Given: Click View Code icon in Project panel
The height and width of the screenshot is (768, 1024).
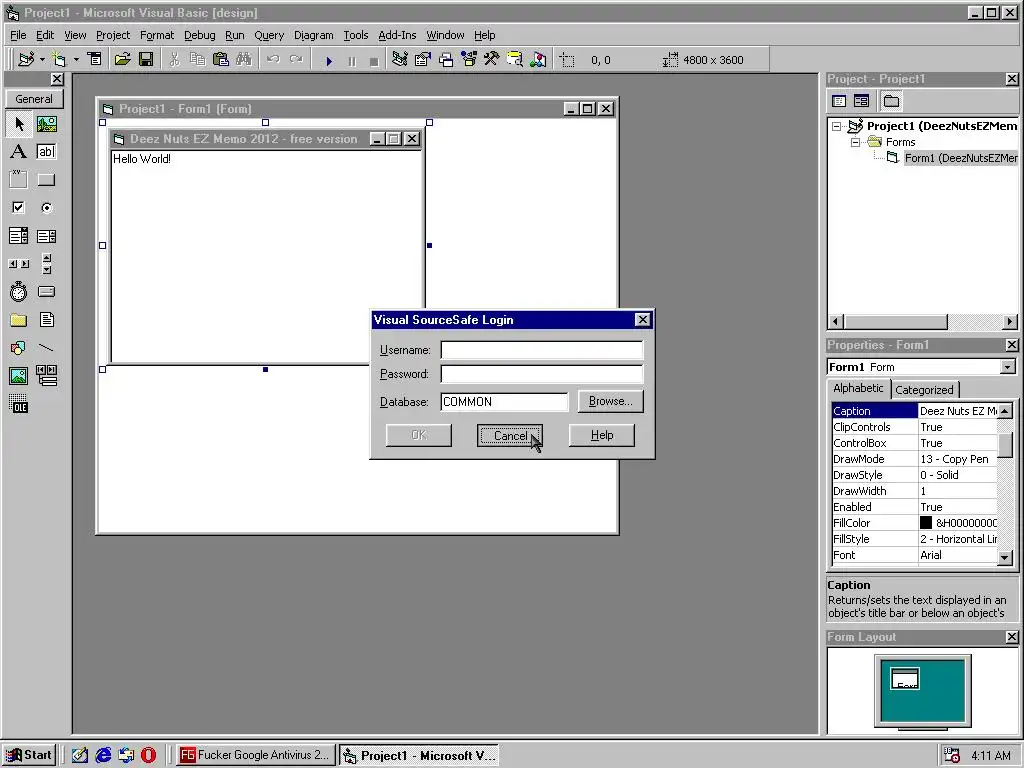Looking at the screenshot, I should pos(839,101).
